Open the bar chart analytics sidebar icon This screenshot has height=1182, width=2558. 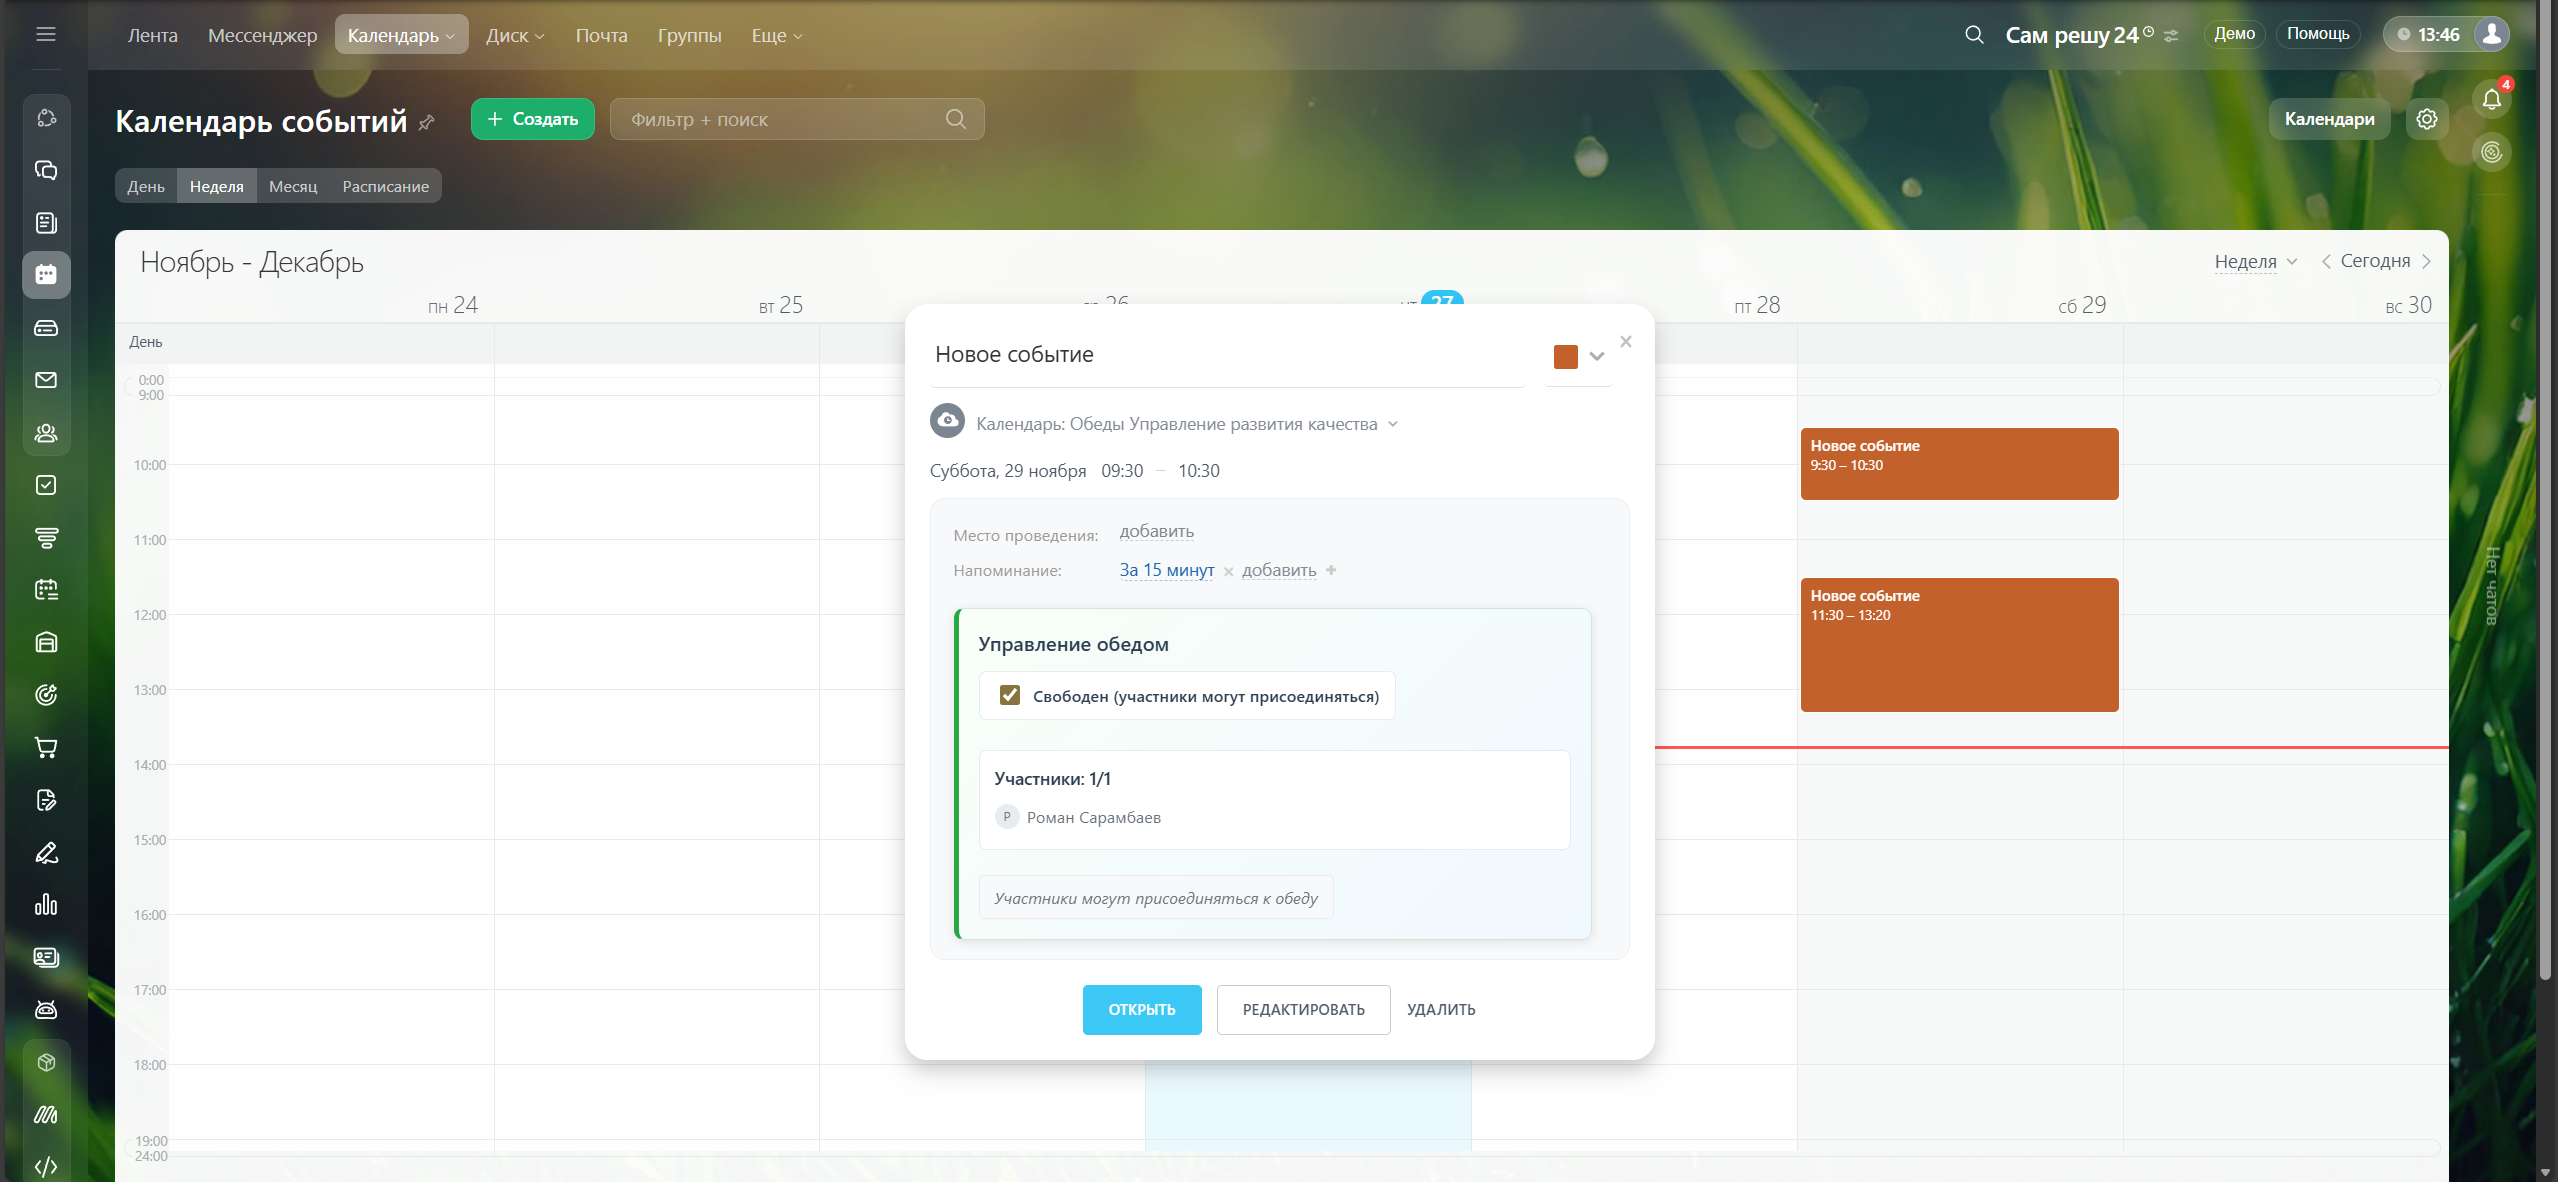coord(46,905)
